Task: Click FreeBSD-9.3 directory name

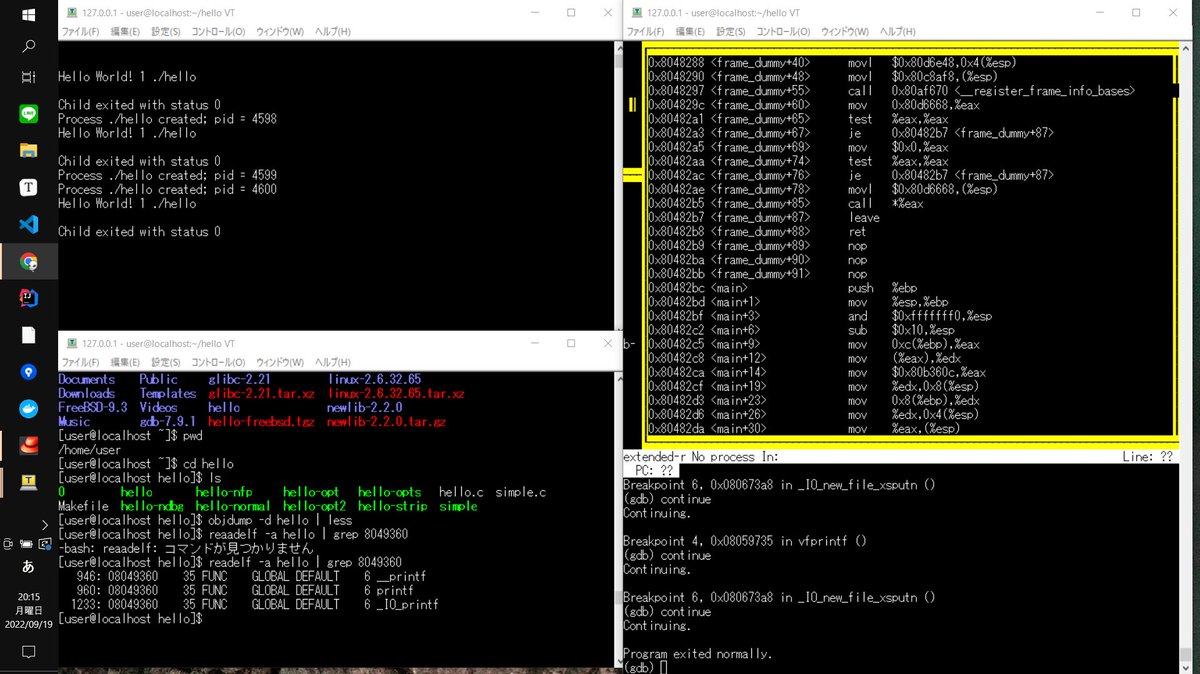Action: 93,408
